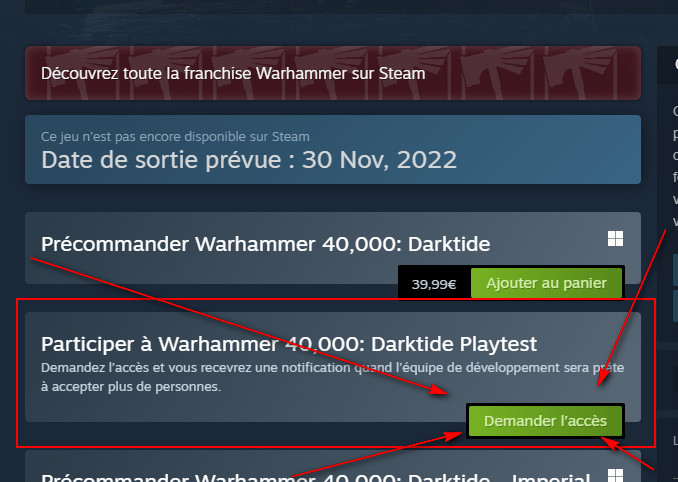Viewport: 678px width, 482px height.
Task: Click the Participer à Darktide Playtest heading
Action: (x=289, y=344)
